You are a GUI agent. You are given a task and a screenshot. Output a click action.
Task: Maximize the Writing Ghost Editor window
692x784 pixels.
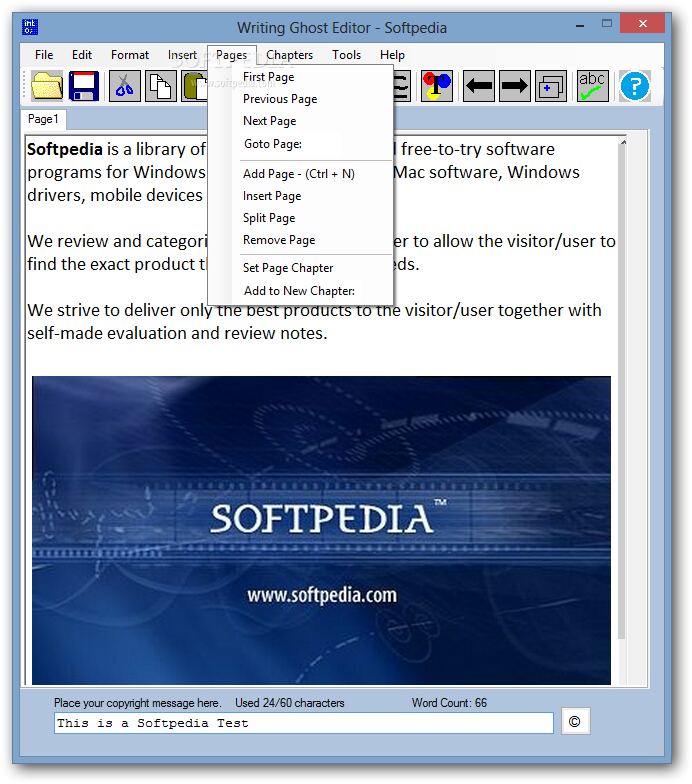tap(607, 24)
